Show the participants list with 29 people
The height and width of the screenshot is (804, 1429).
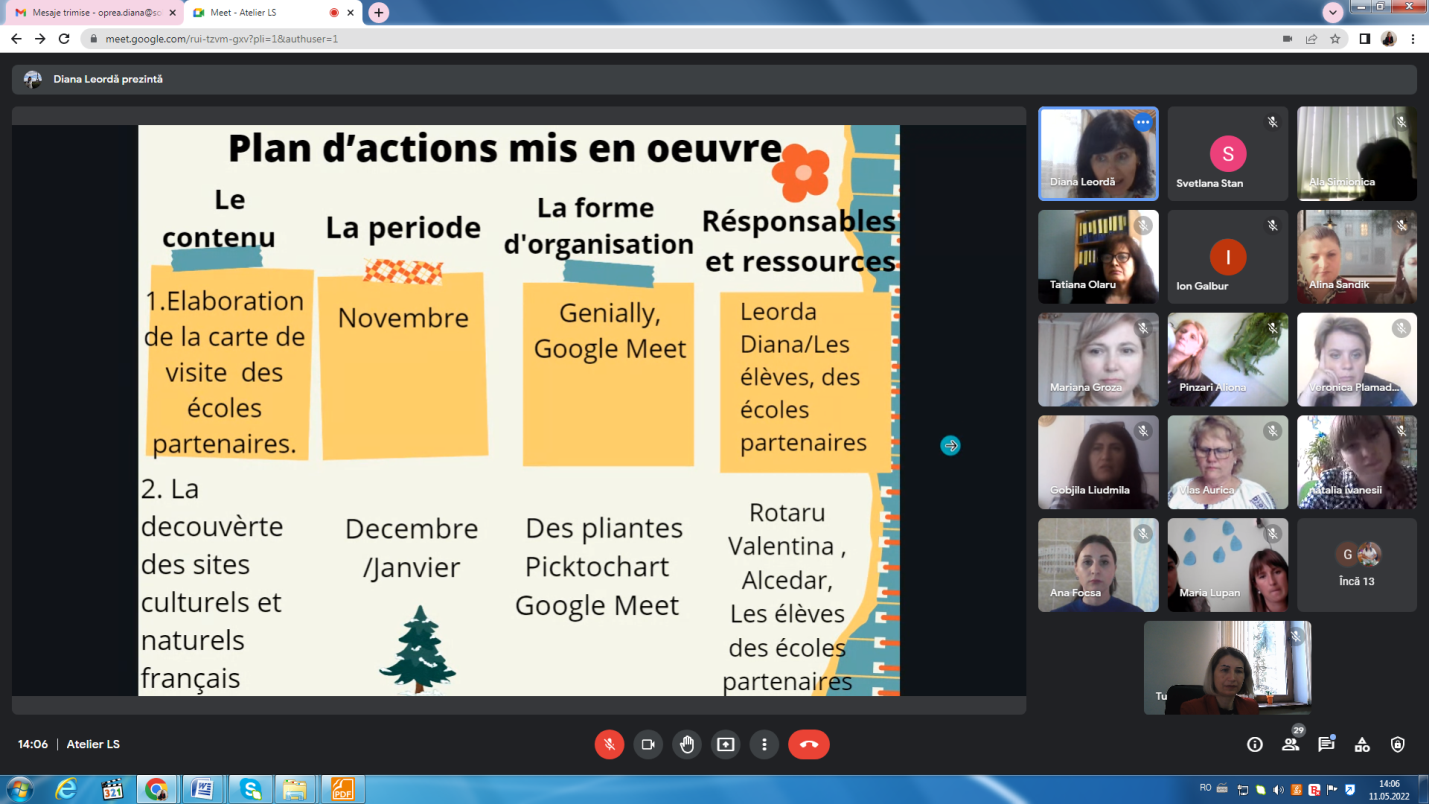(x=1291, y=744)
